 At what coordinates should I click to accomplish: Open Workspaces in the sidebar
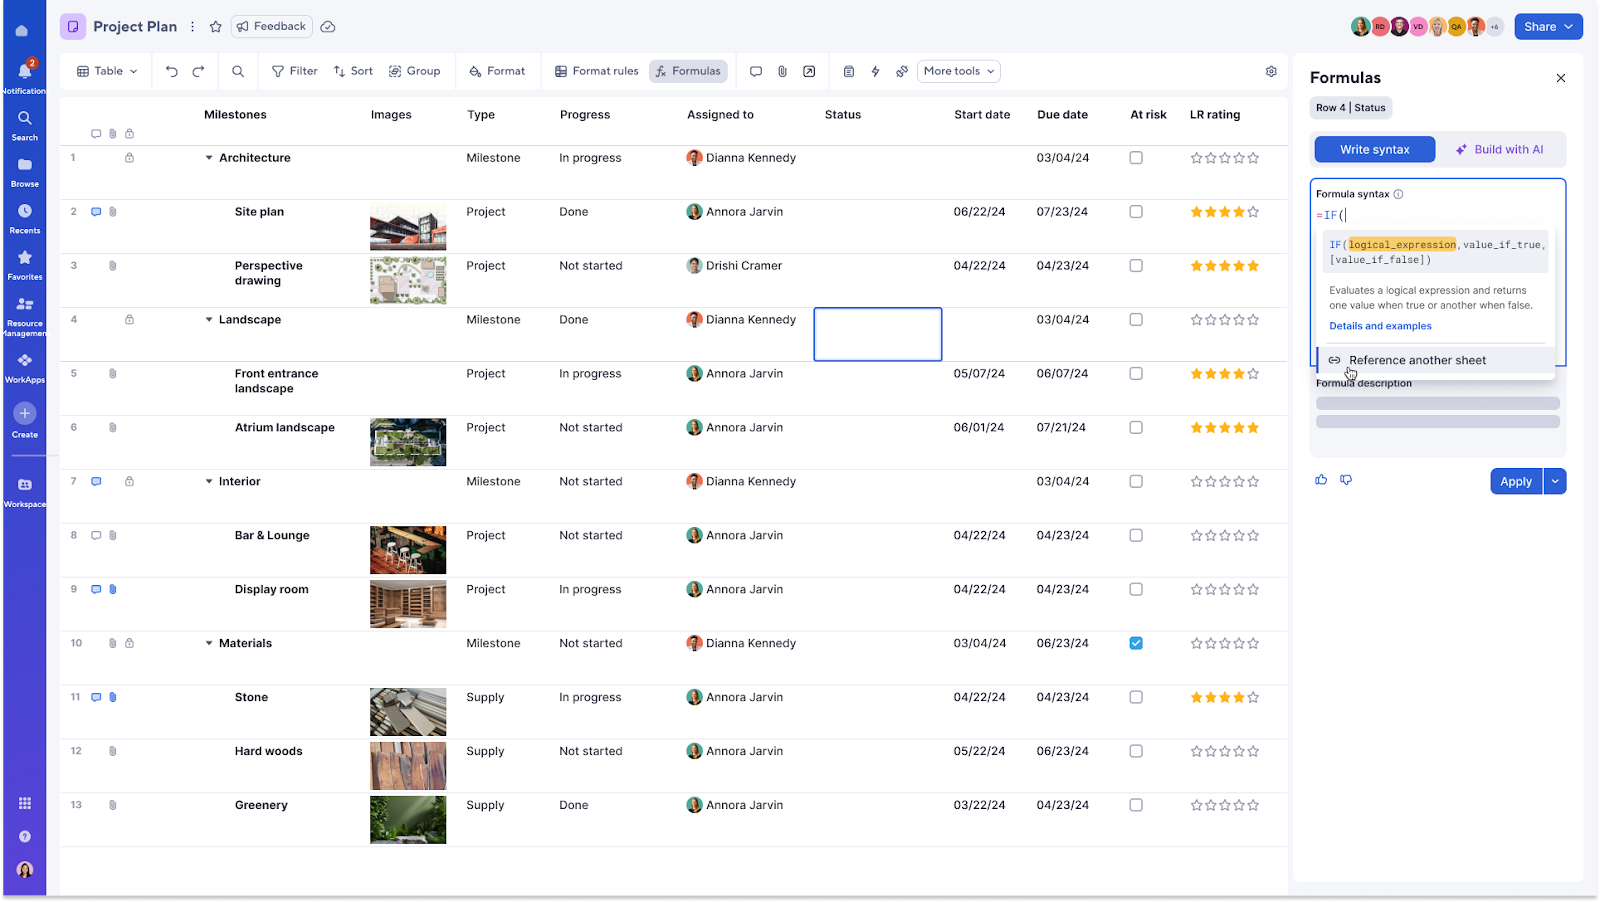click(24, 491)
